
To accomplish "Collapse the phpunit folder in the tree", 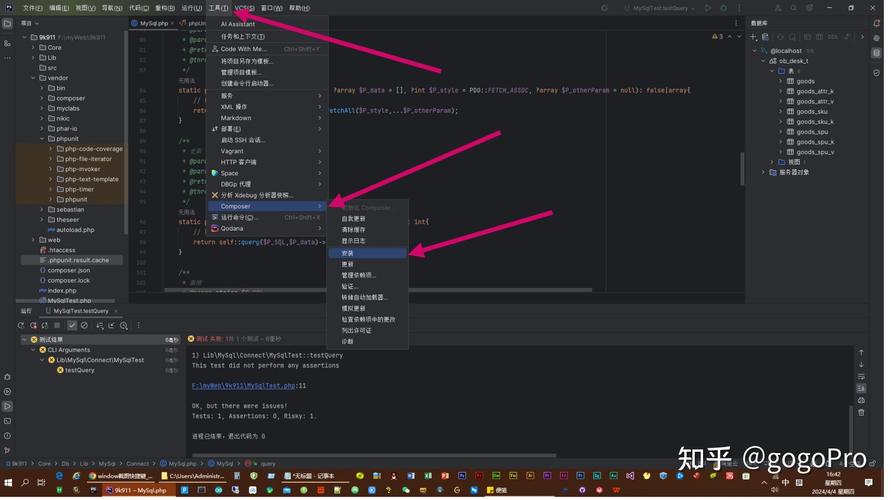I will [42, 139].
